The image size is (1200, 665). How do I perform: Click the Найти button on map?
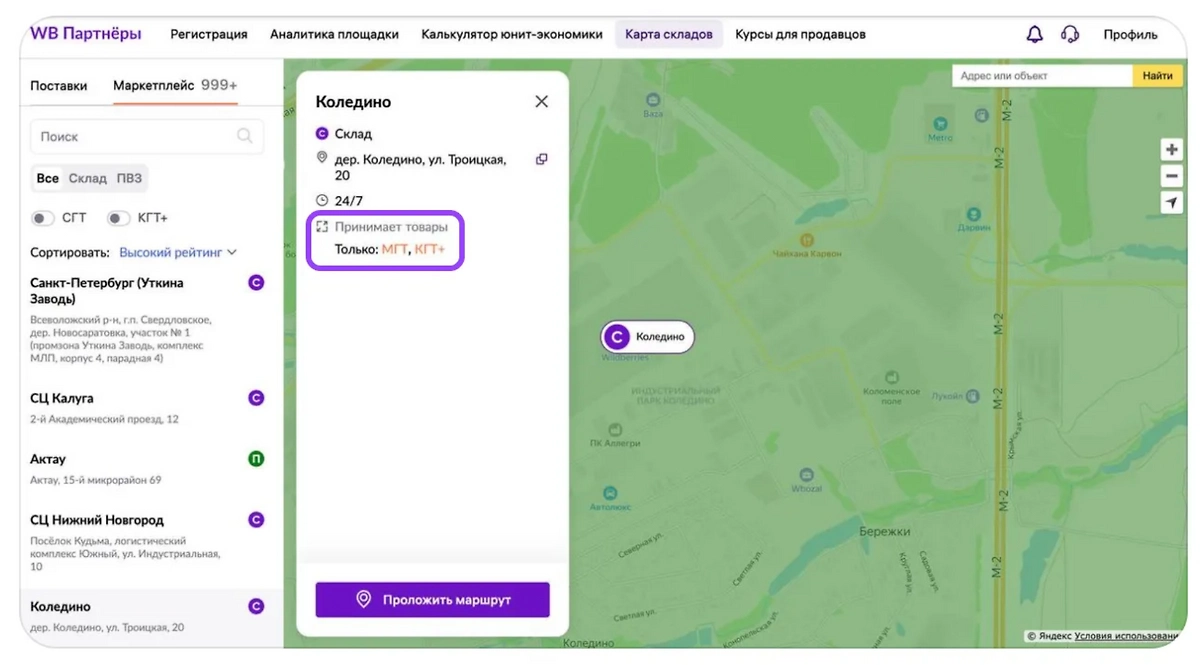coord(1157,76)
